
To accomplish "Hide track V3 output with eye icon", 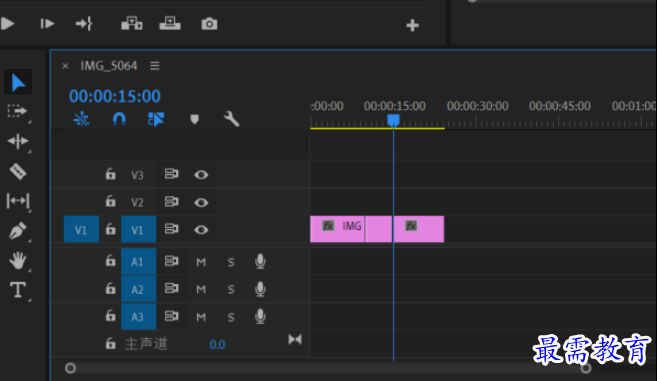I will point(201,175).
